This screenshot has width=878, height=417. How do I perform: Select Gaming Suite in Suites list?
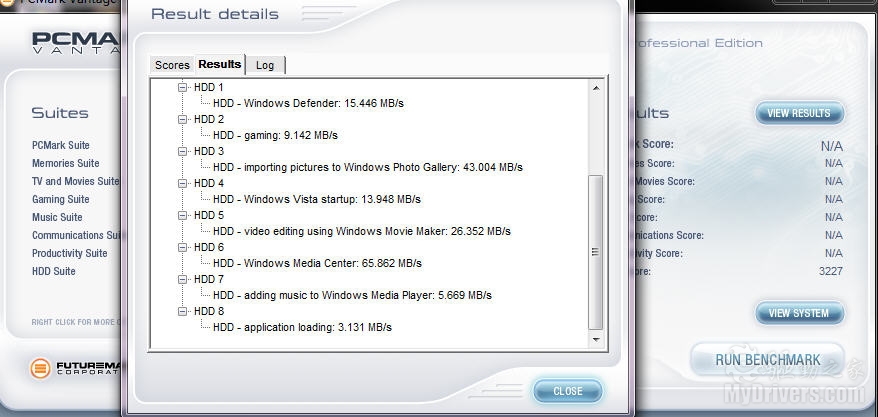tap(60, 199)
